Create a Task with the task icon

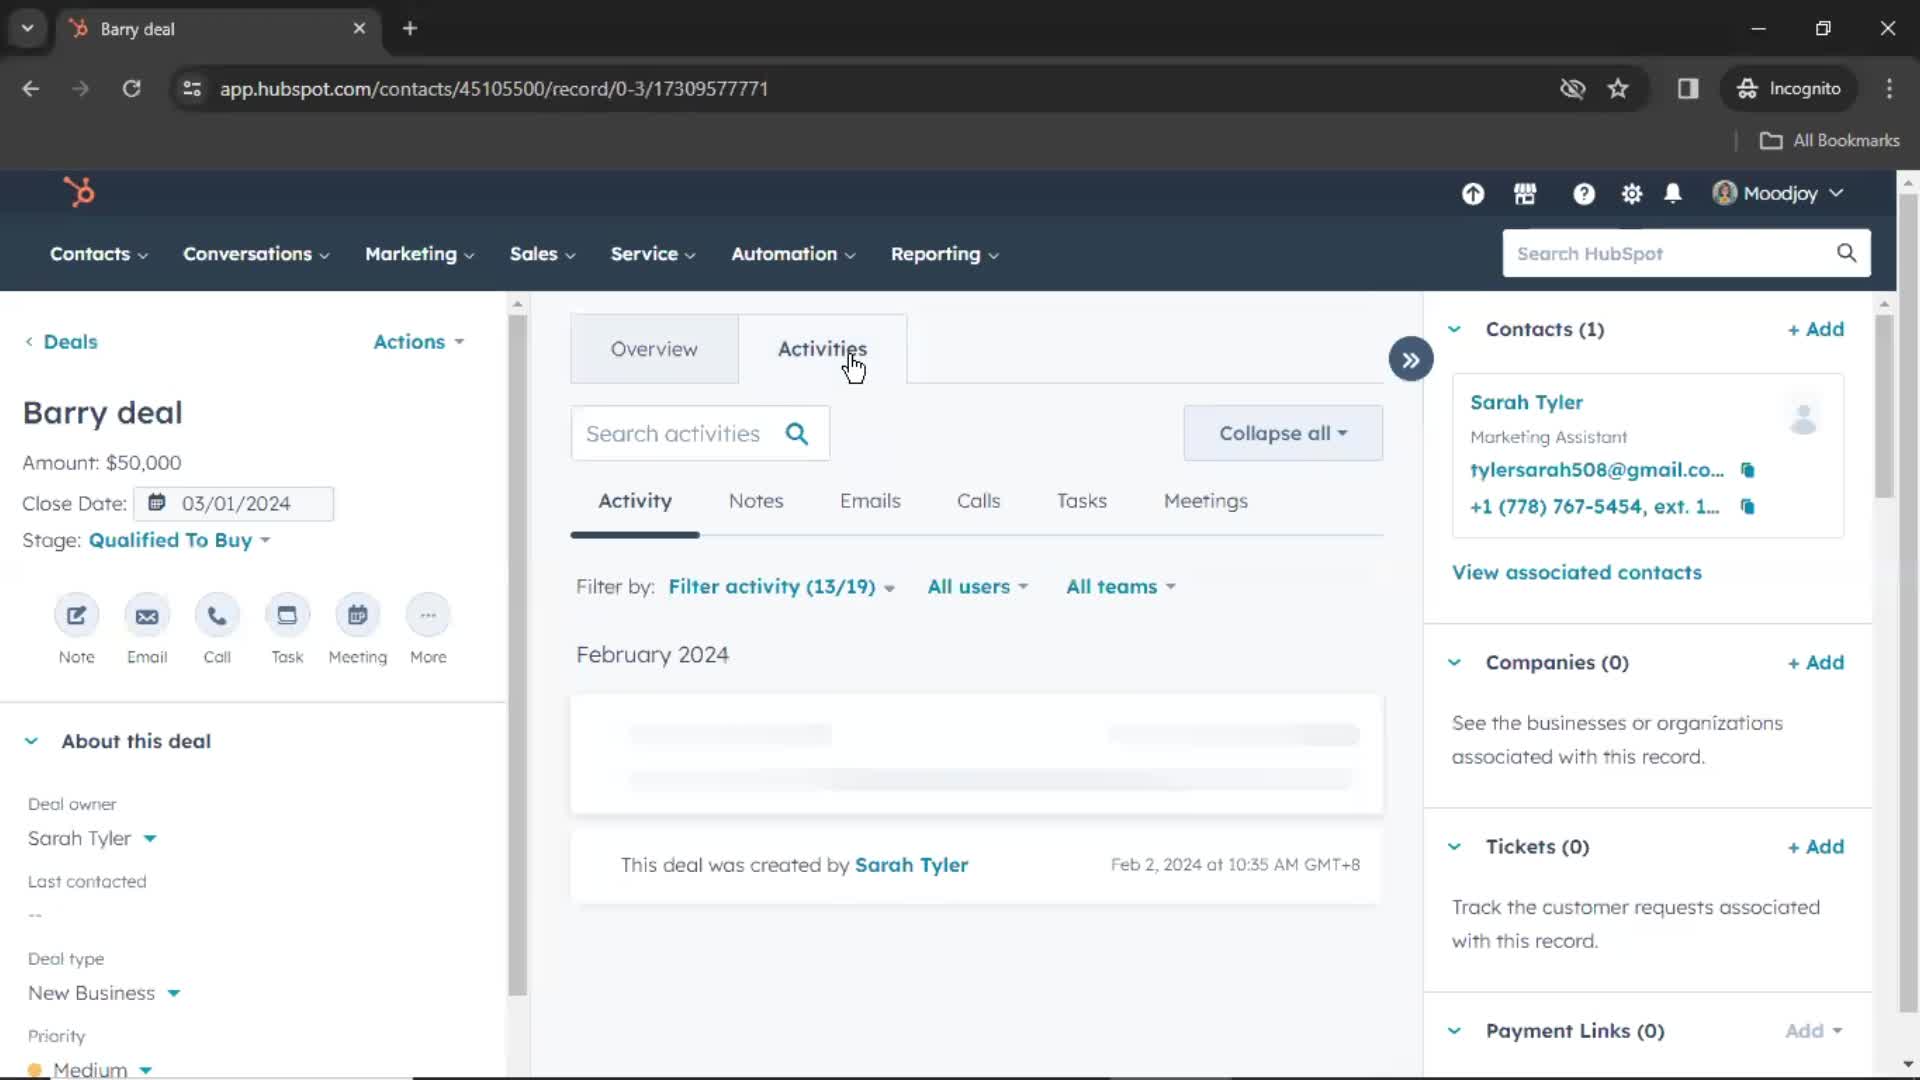[x=287, y=615]
